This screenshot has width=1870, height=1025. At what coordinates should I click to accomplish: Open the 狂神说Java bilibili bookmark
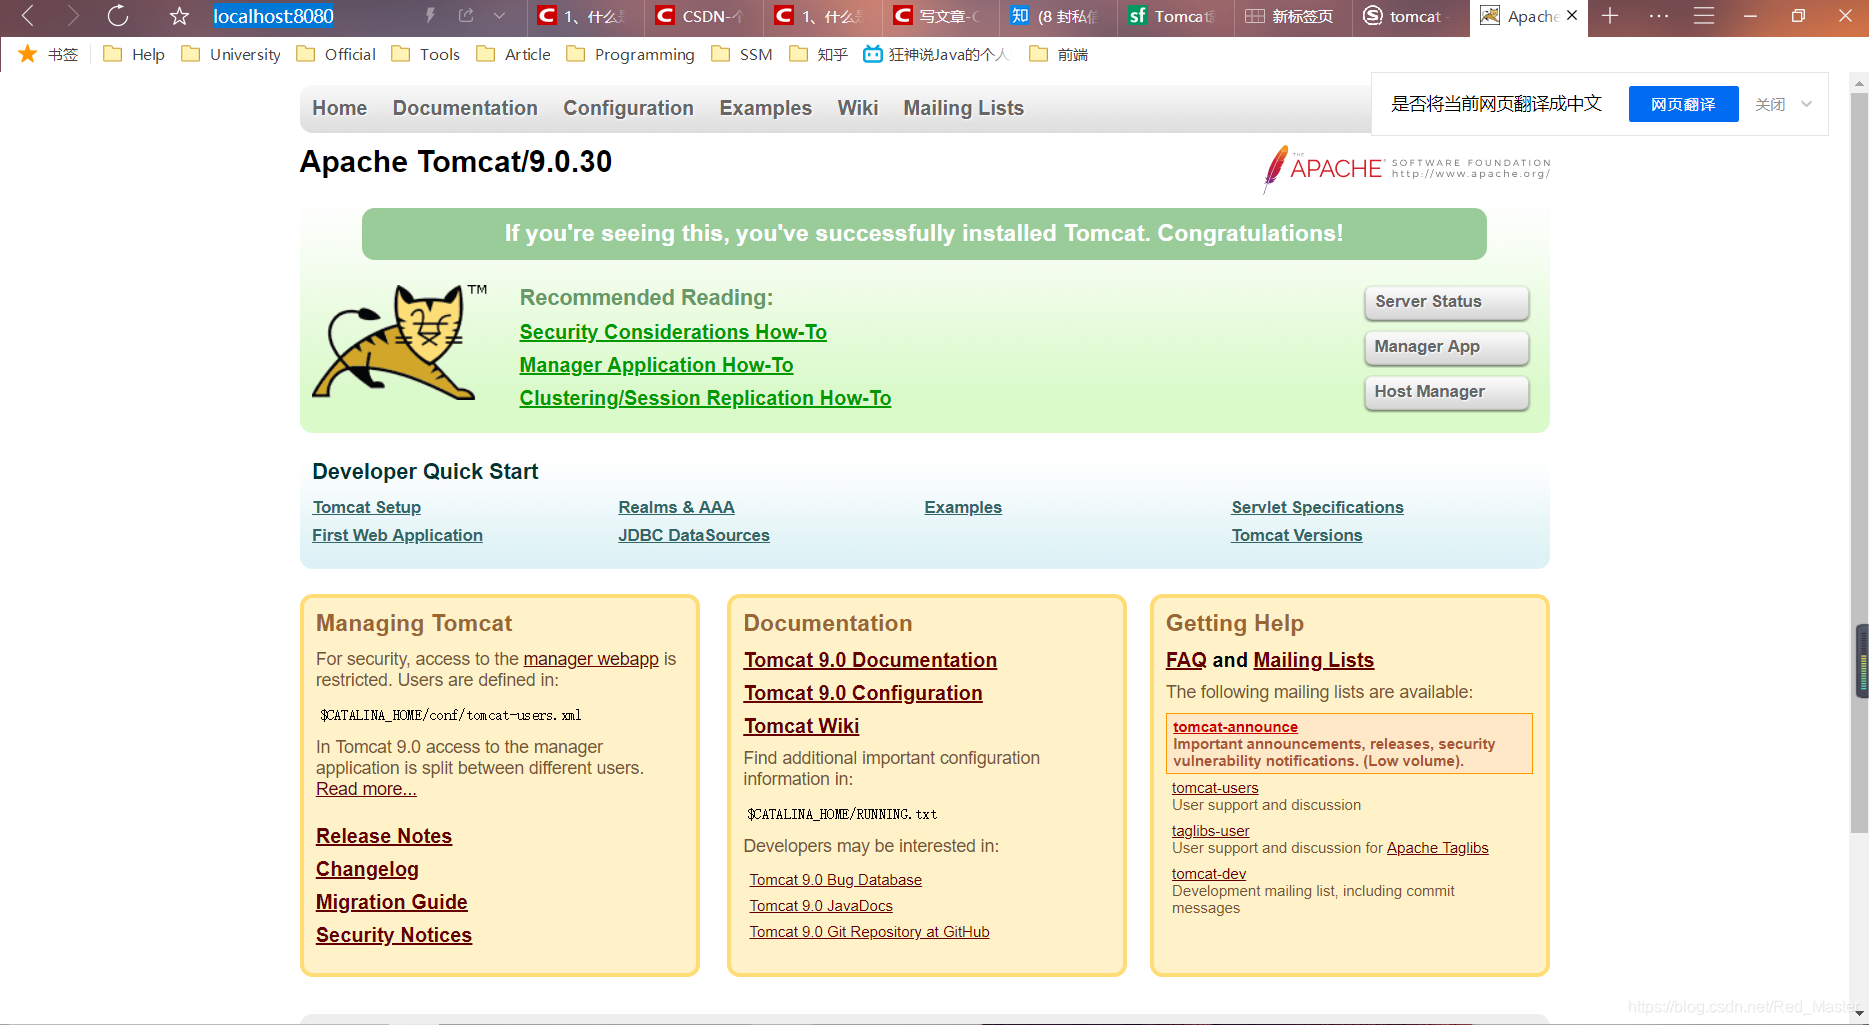click(x=937, y=54)
